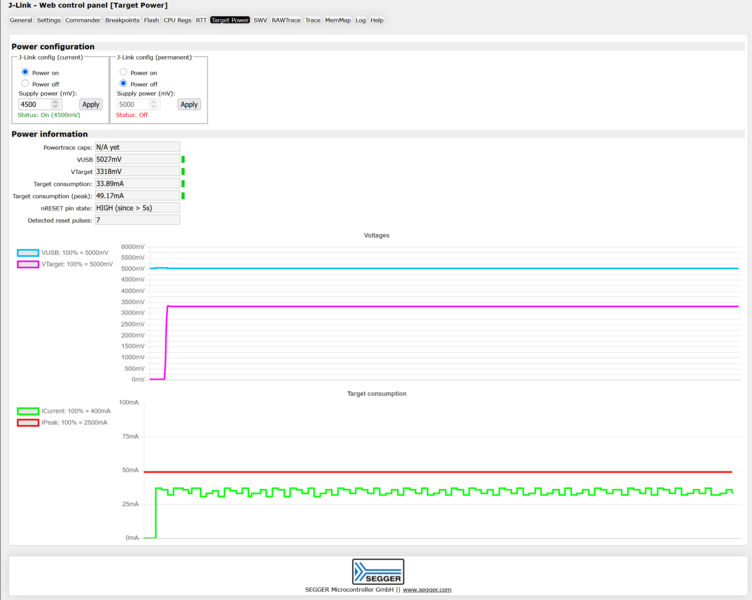
Task: Click the Detected reset pulses value
Action: [x=137, y=220]
